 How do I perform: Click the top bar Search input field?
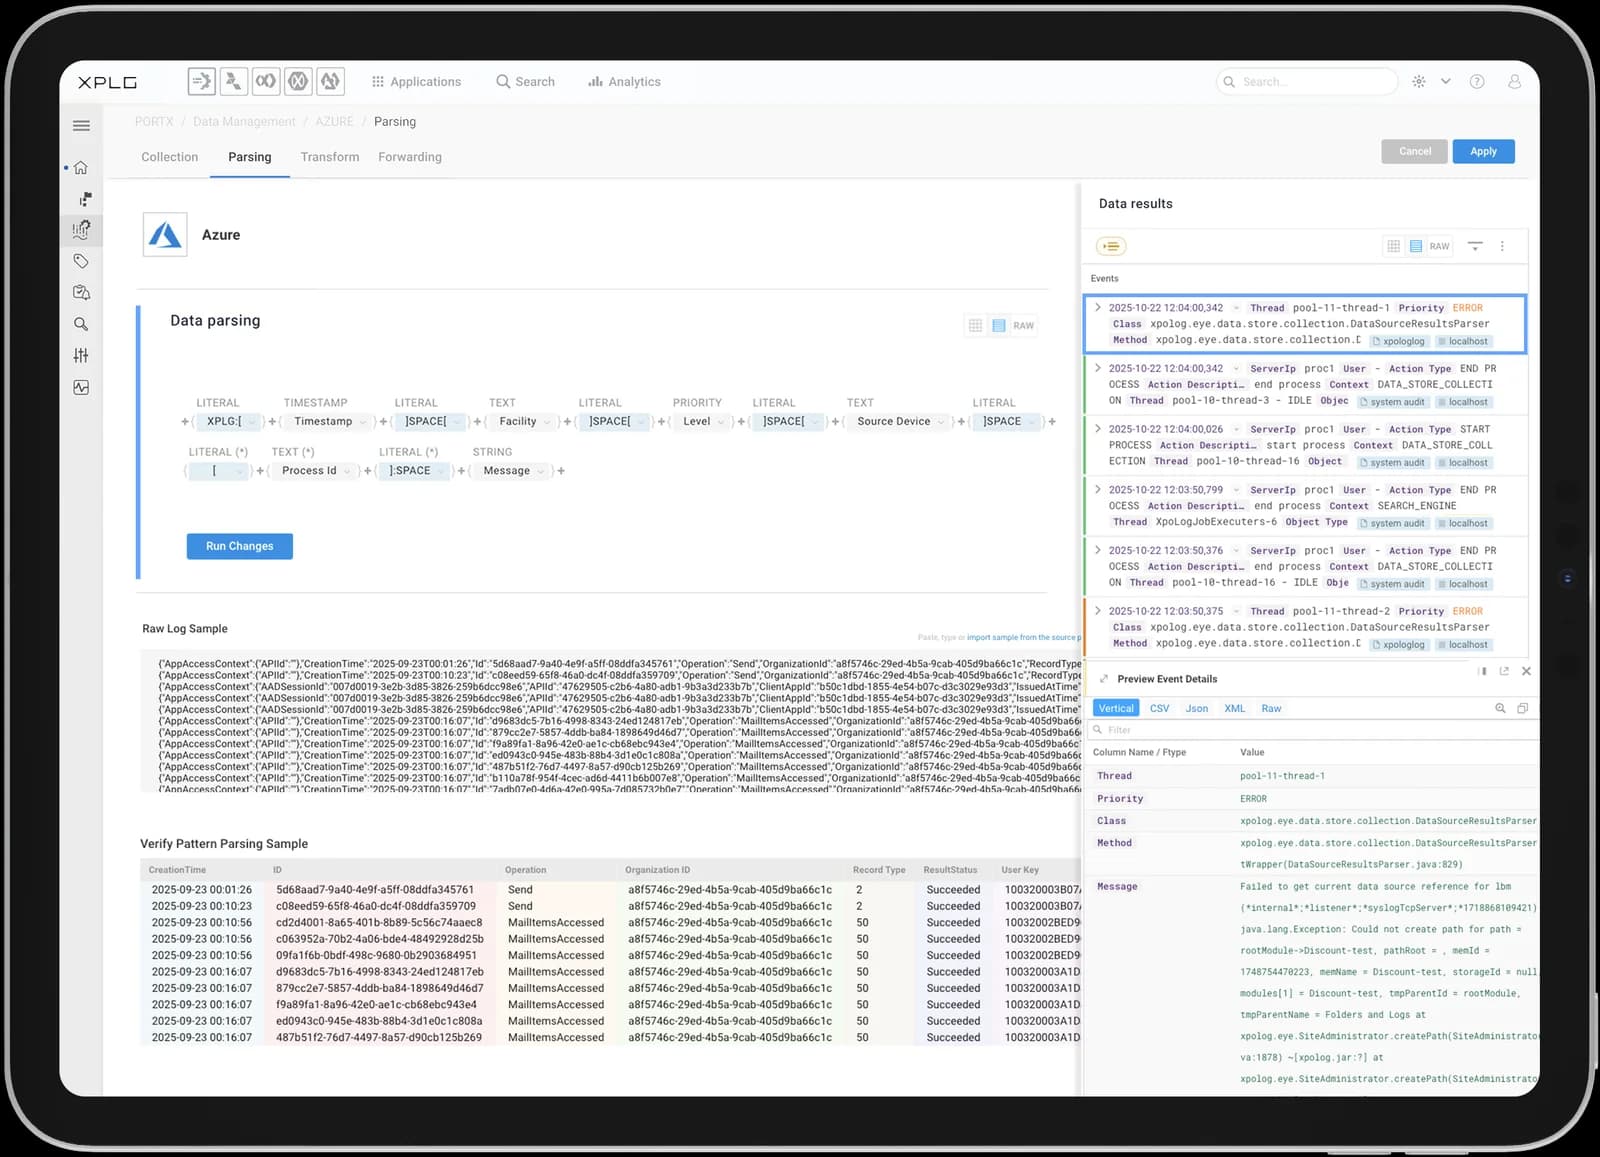point(1307,82)
